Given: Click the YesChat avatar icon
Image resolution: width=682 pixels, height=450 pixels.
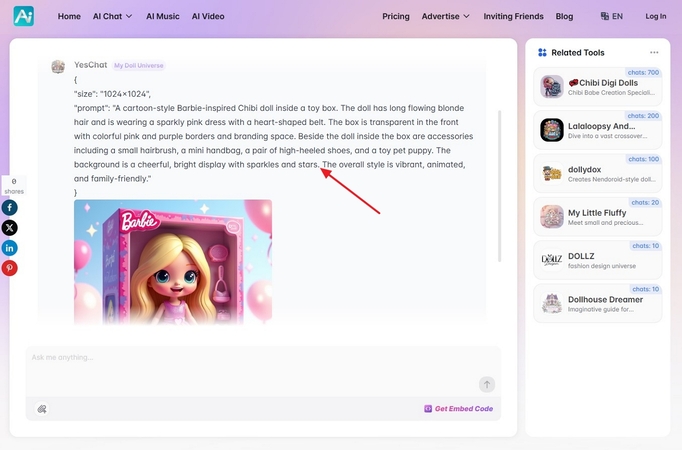Looking at the screenshot, I should (x=58, y=67).
